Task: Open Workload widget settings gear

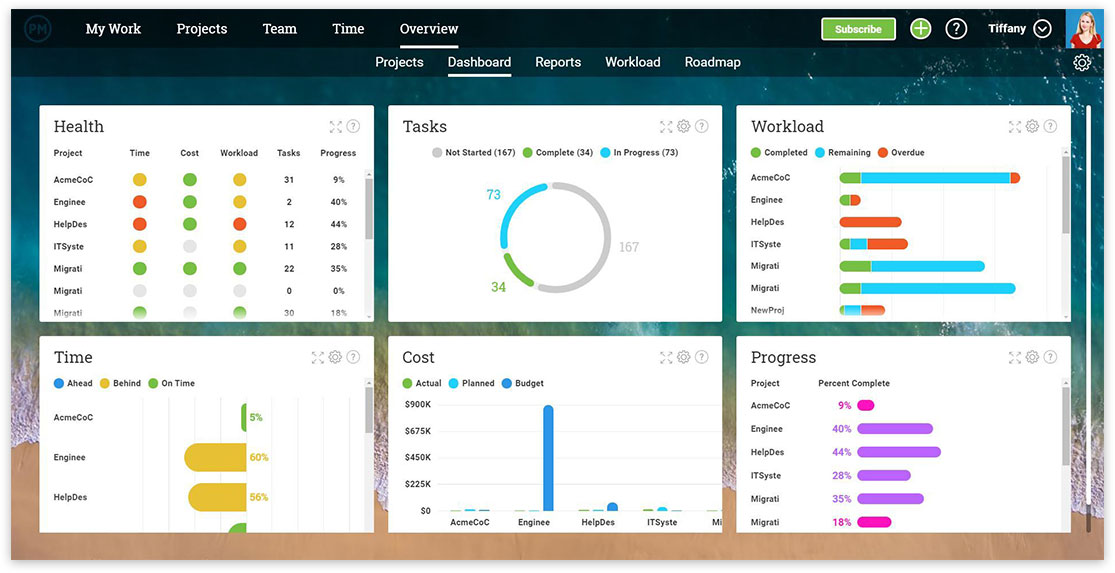Action: click(1032, 126)
